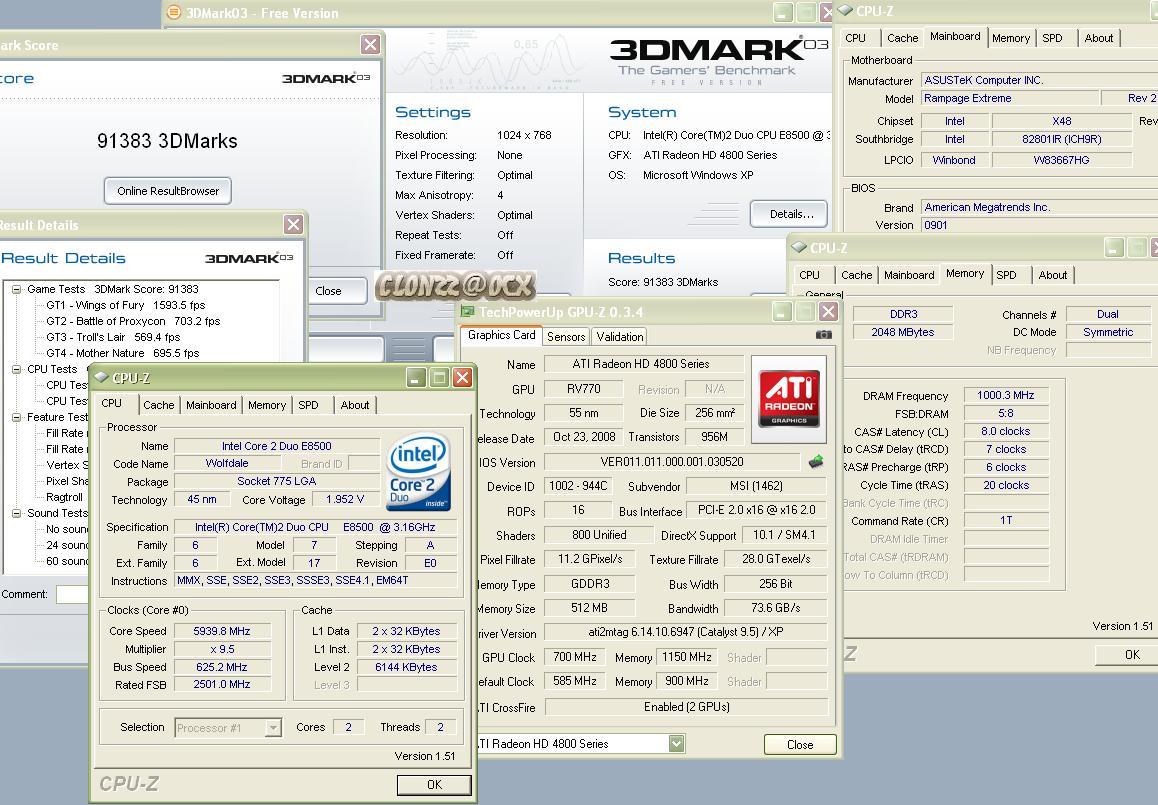Screen dimensions: 1158x805
Task: Click the CPU-Z title bar icon of the front window
Action: (x=102, y=377)
